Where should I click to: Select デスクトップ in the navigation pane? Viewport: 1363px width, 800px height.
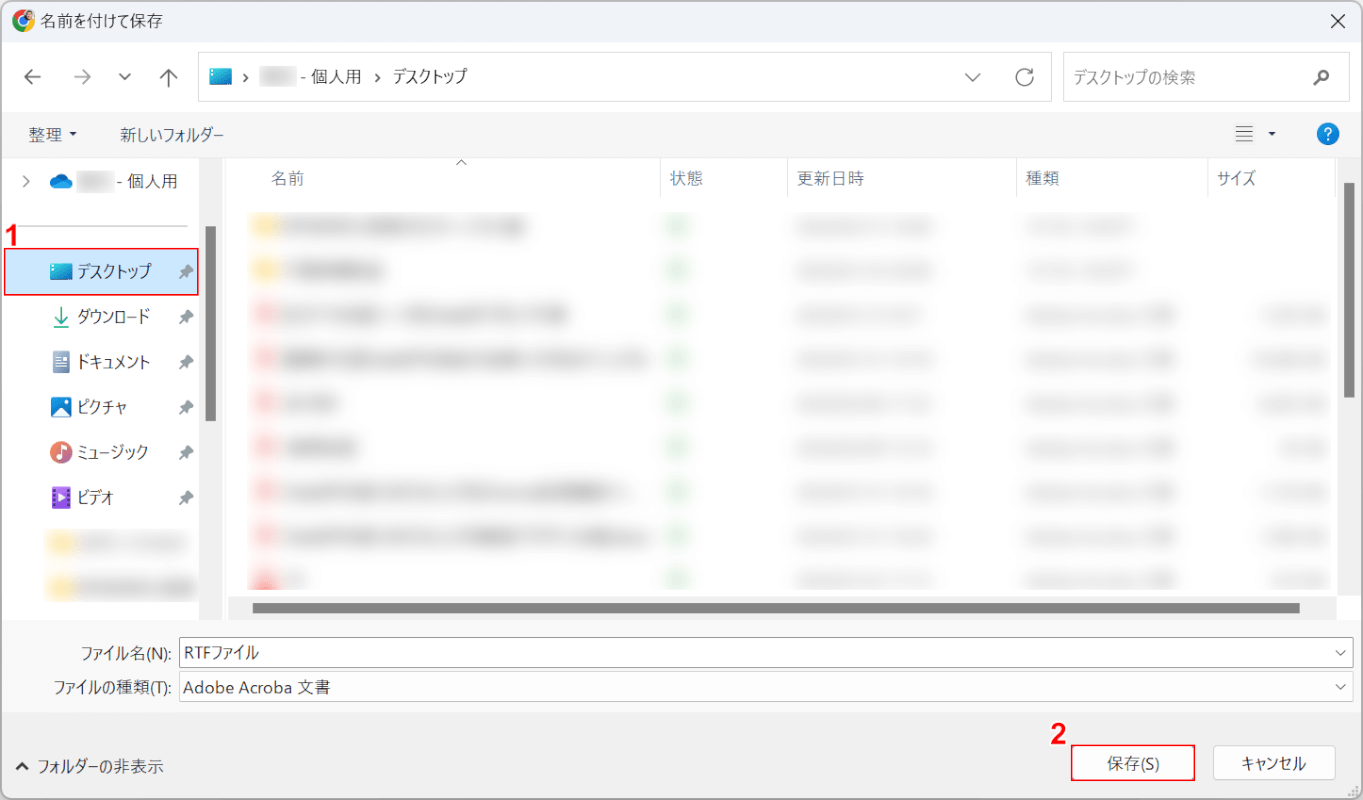[x=101, y=271]
